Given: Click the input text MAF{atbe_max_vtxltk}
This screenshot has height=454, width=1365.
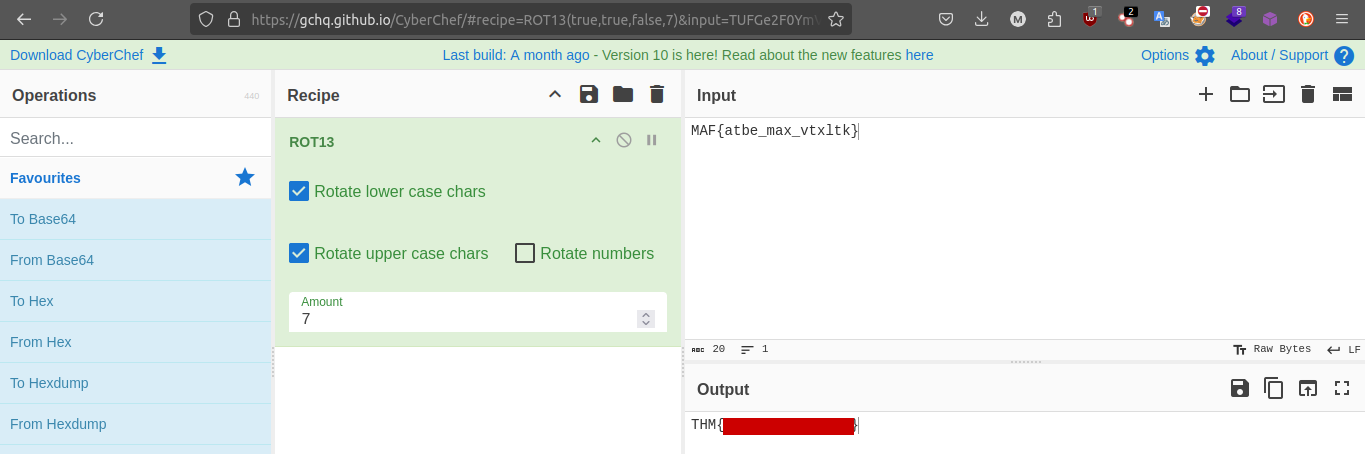Looking at the screenshot, I should pos(774,130).
